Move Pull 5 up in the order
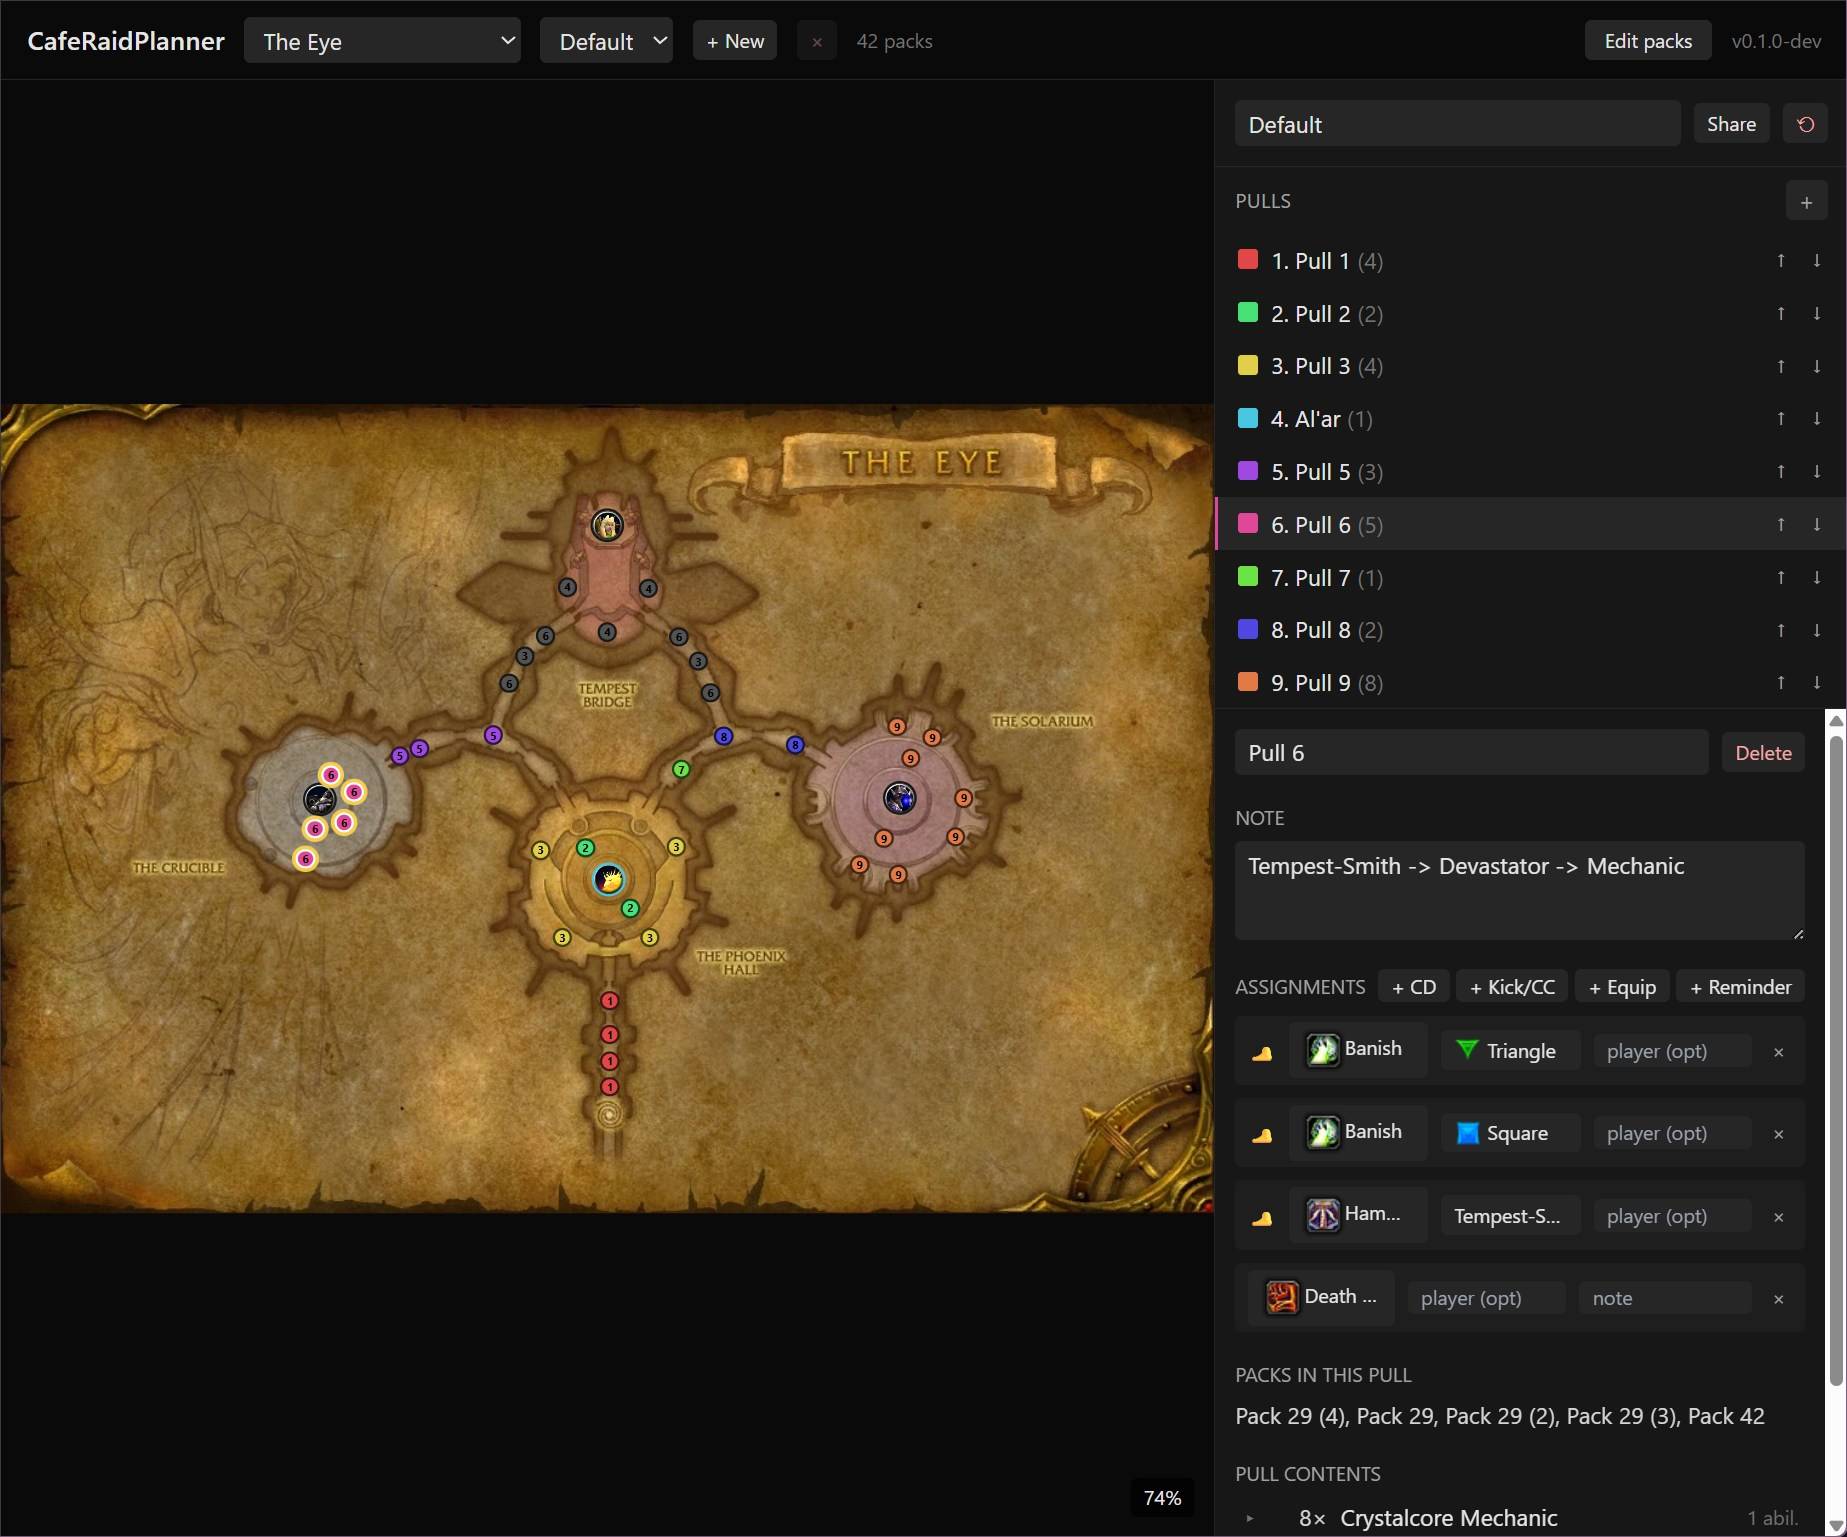The width and height of the screenshot is (1847, 1537). (x=1781, y=472)
